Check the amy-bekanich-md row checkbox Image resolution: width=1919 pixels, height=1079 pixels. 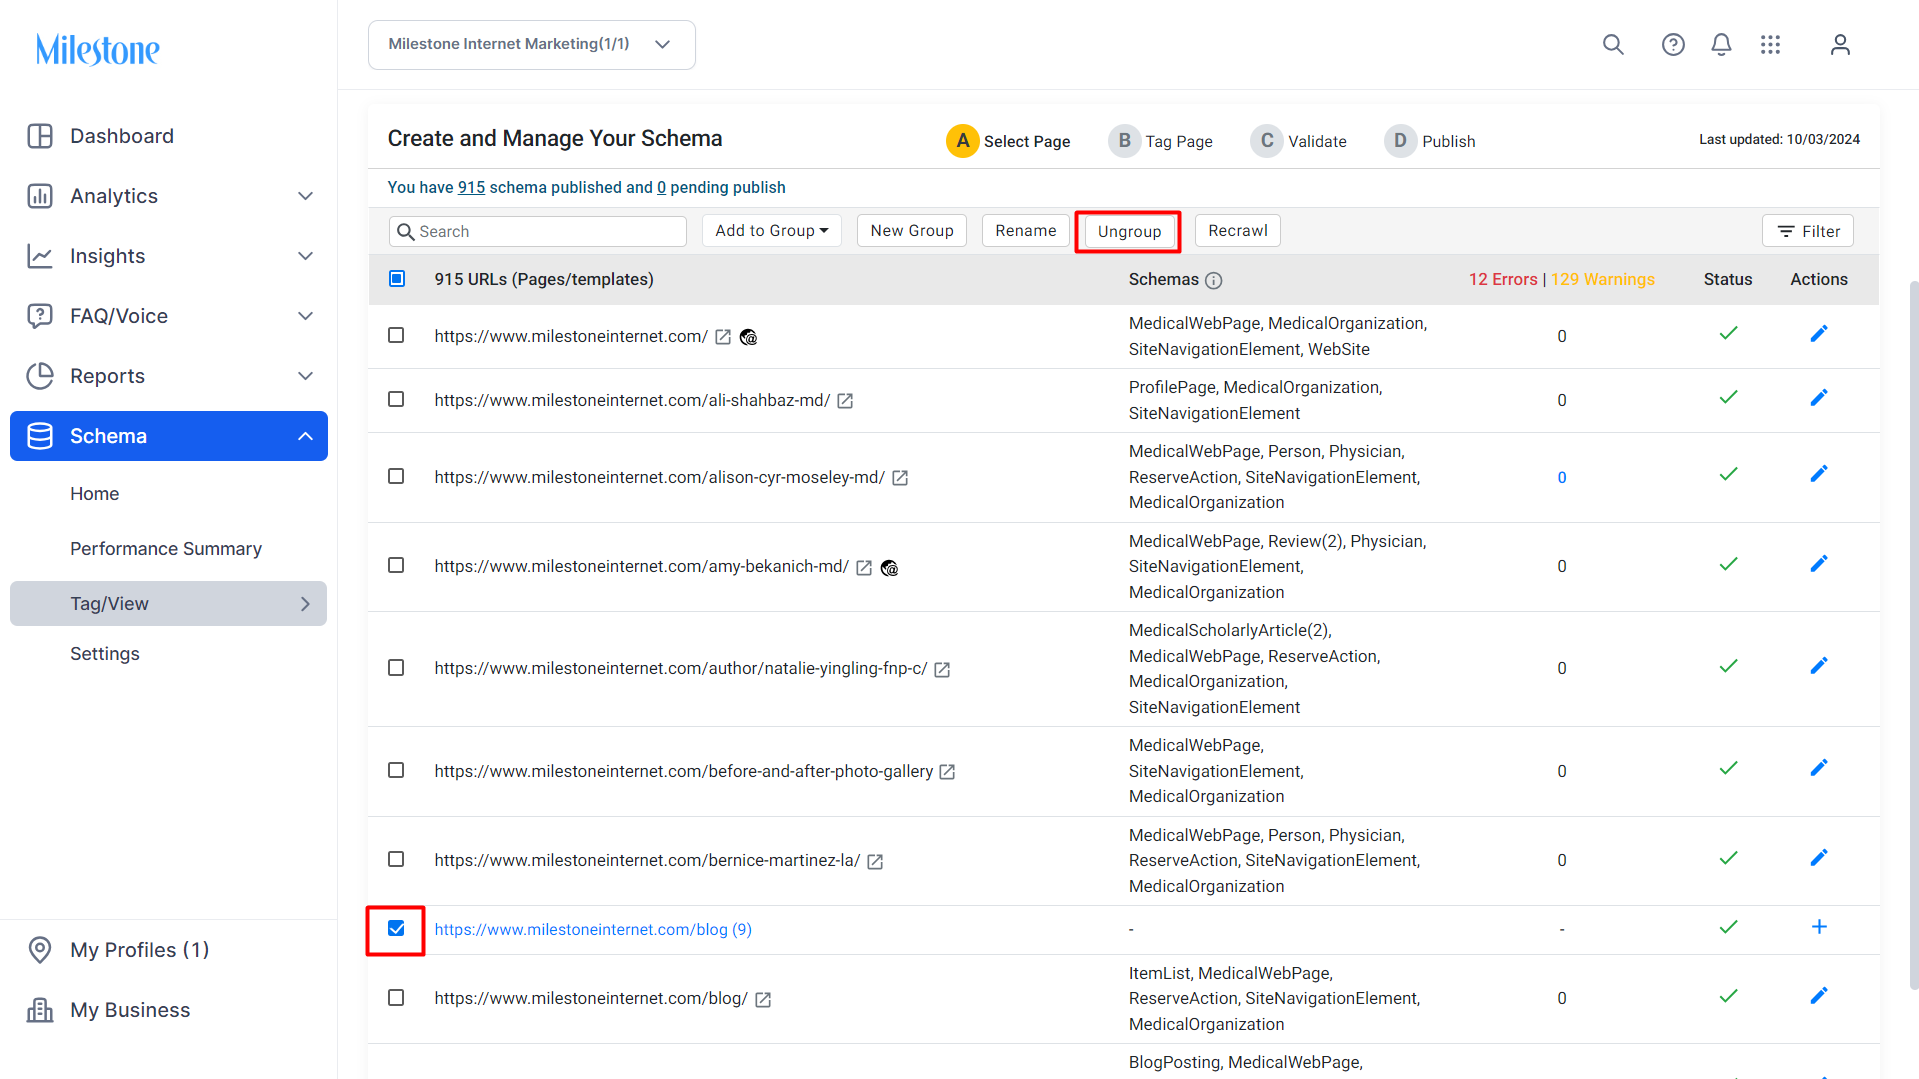(396, 566)
